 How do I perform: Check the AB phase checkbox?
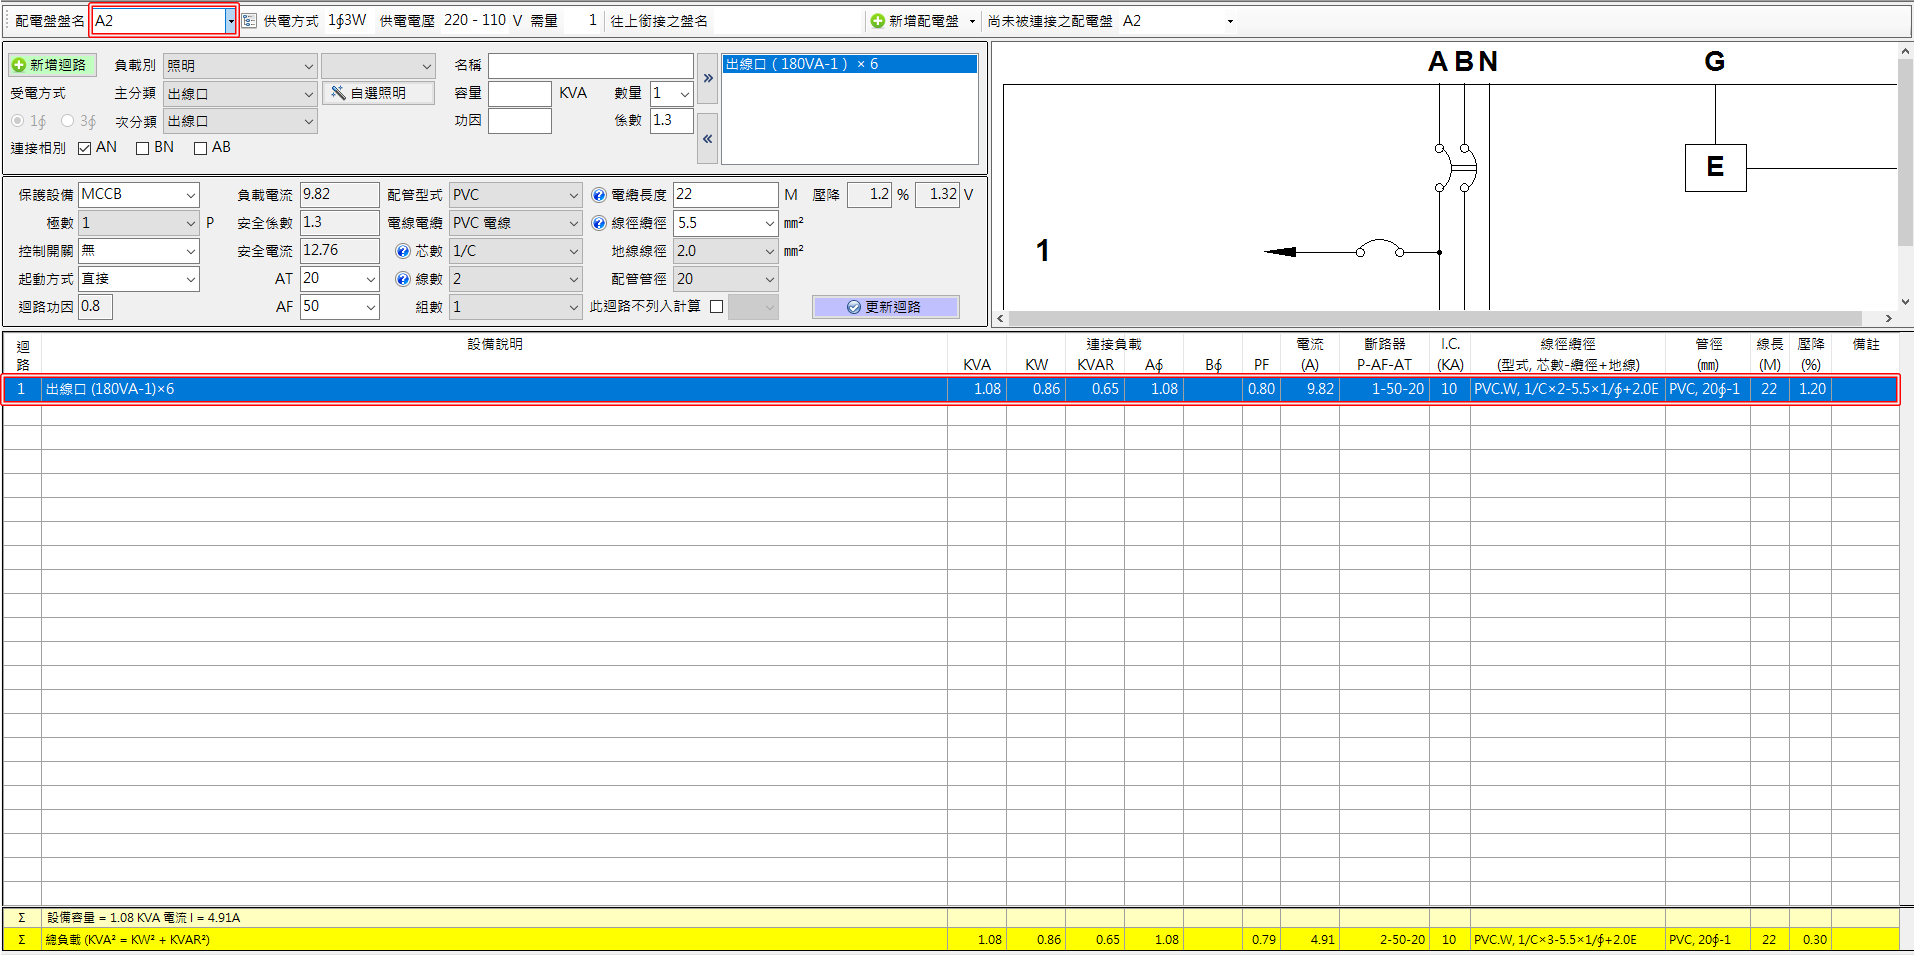(x=200, y=148)
